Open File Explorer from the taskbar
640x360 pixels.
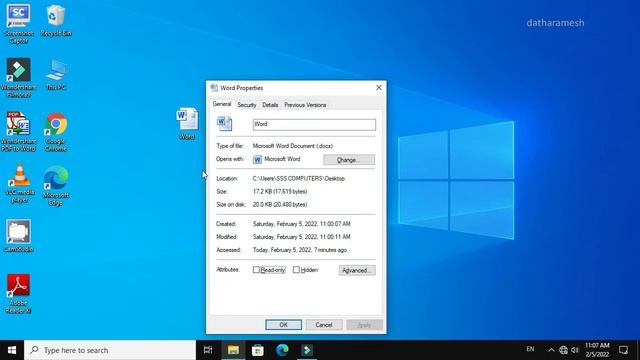point(233,350)
